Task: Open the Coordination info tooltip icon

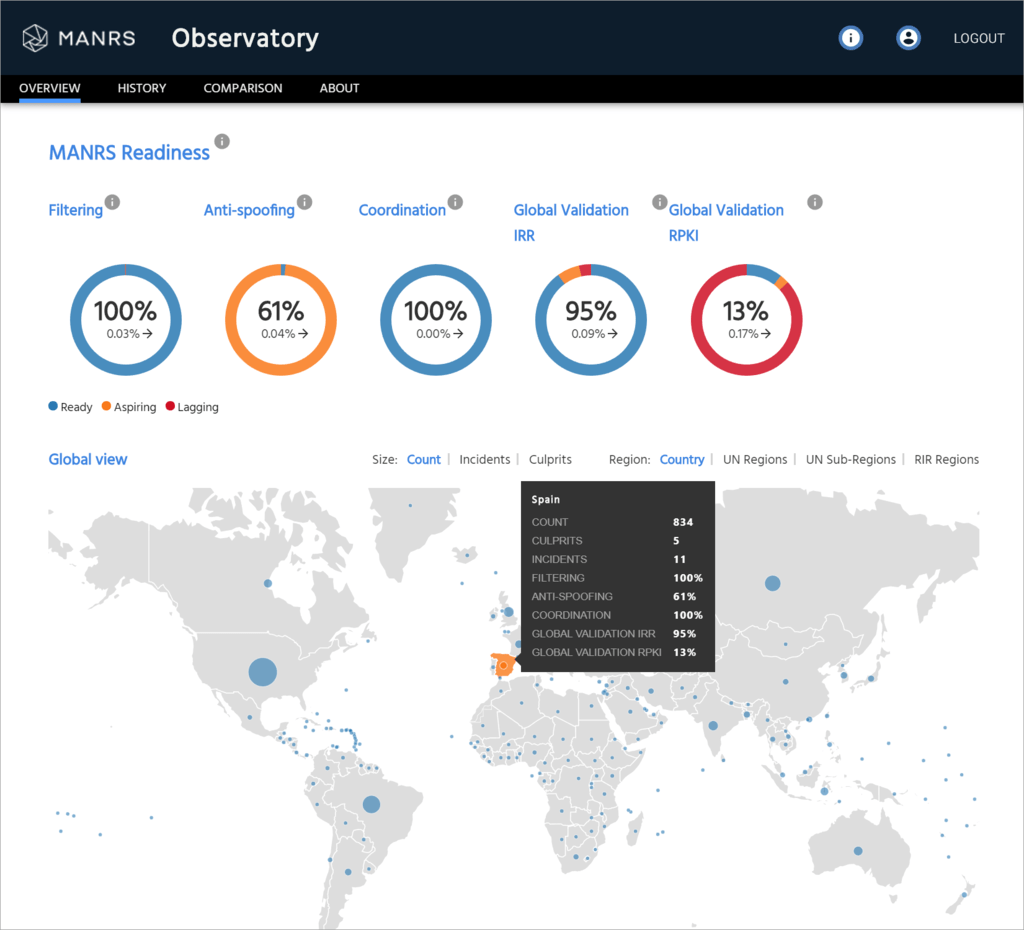Action: coord(458,202)
